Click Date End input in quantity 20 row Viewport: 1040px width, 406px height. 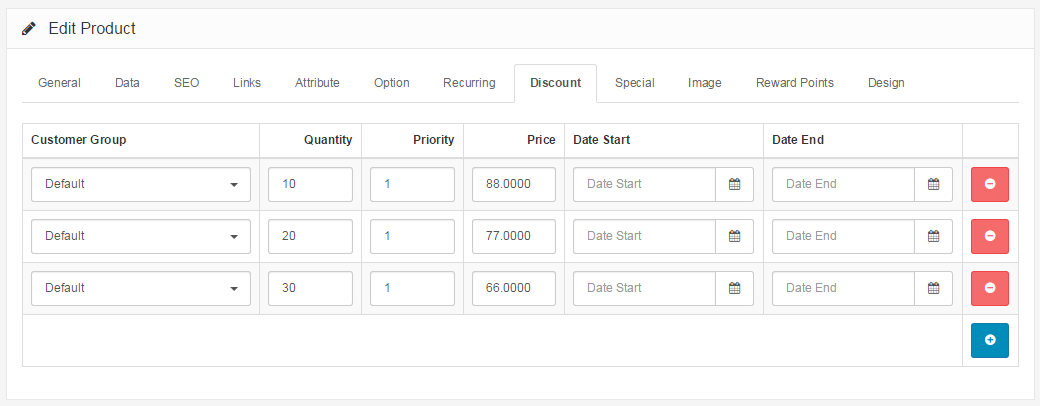(843, 236)
